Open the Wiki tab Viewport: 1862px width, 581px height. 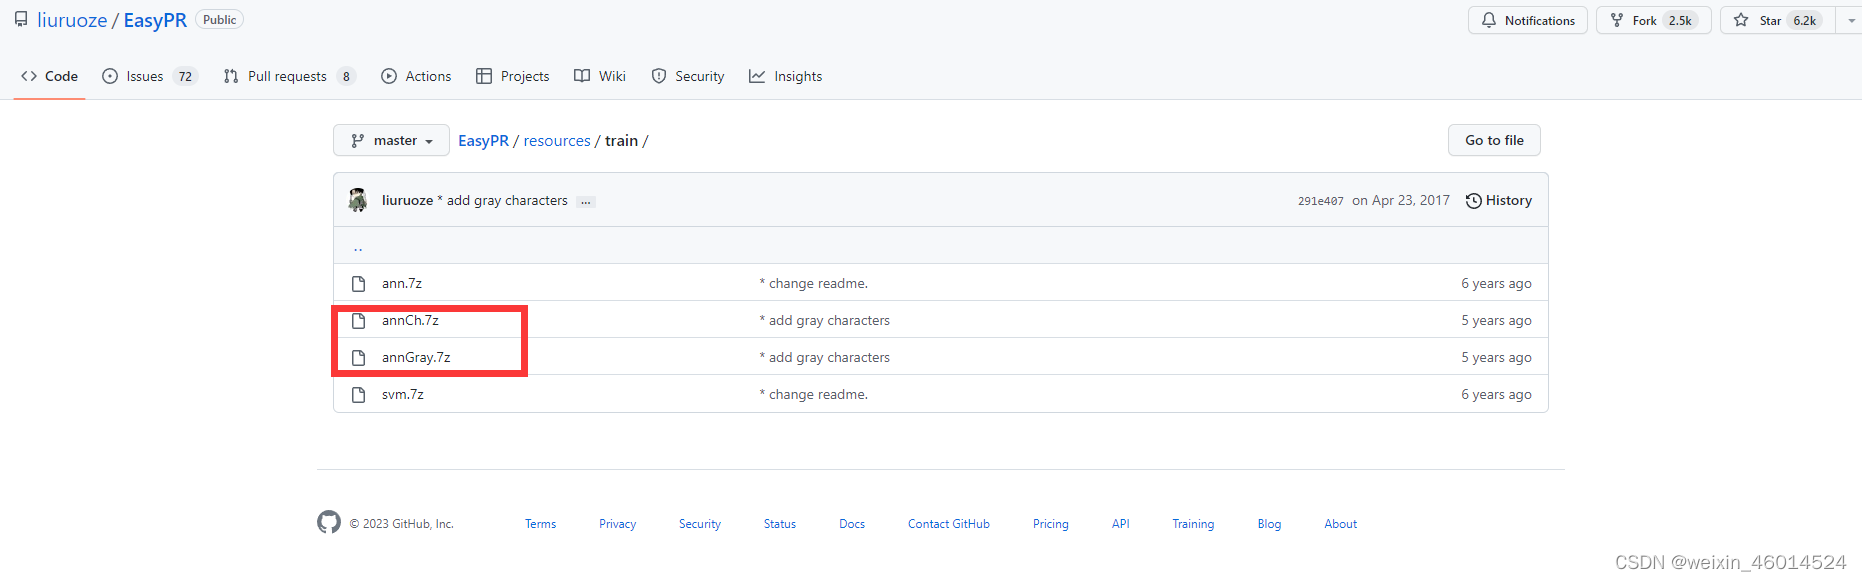pyautogui.click(x=600, y=76)
